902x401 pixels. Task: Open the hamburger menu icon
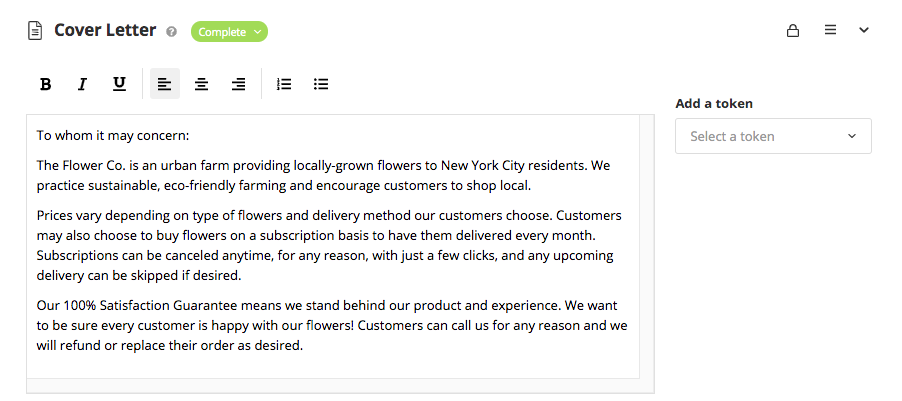tap(830, 31)
